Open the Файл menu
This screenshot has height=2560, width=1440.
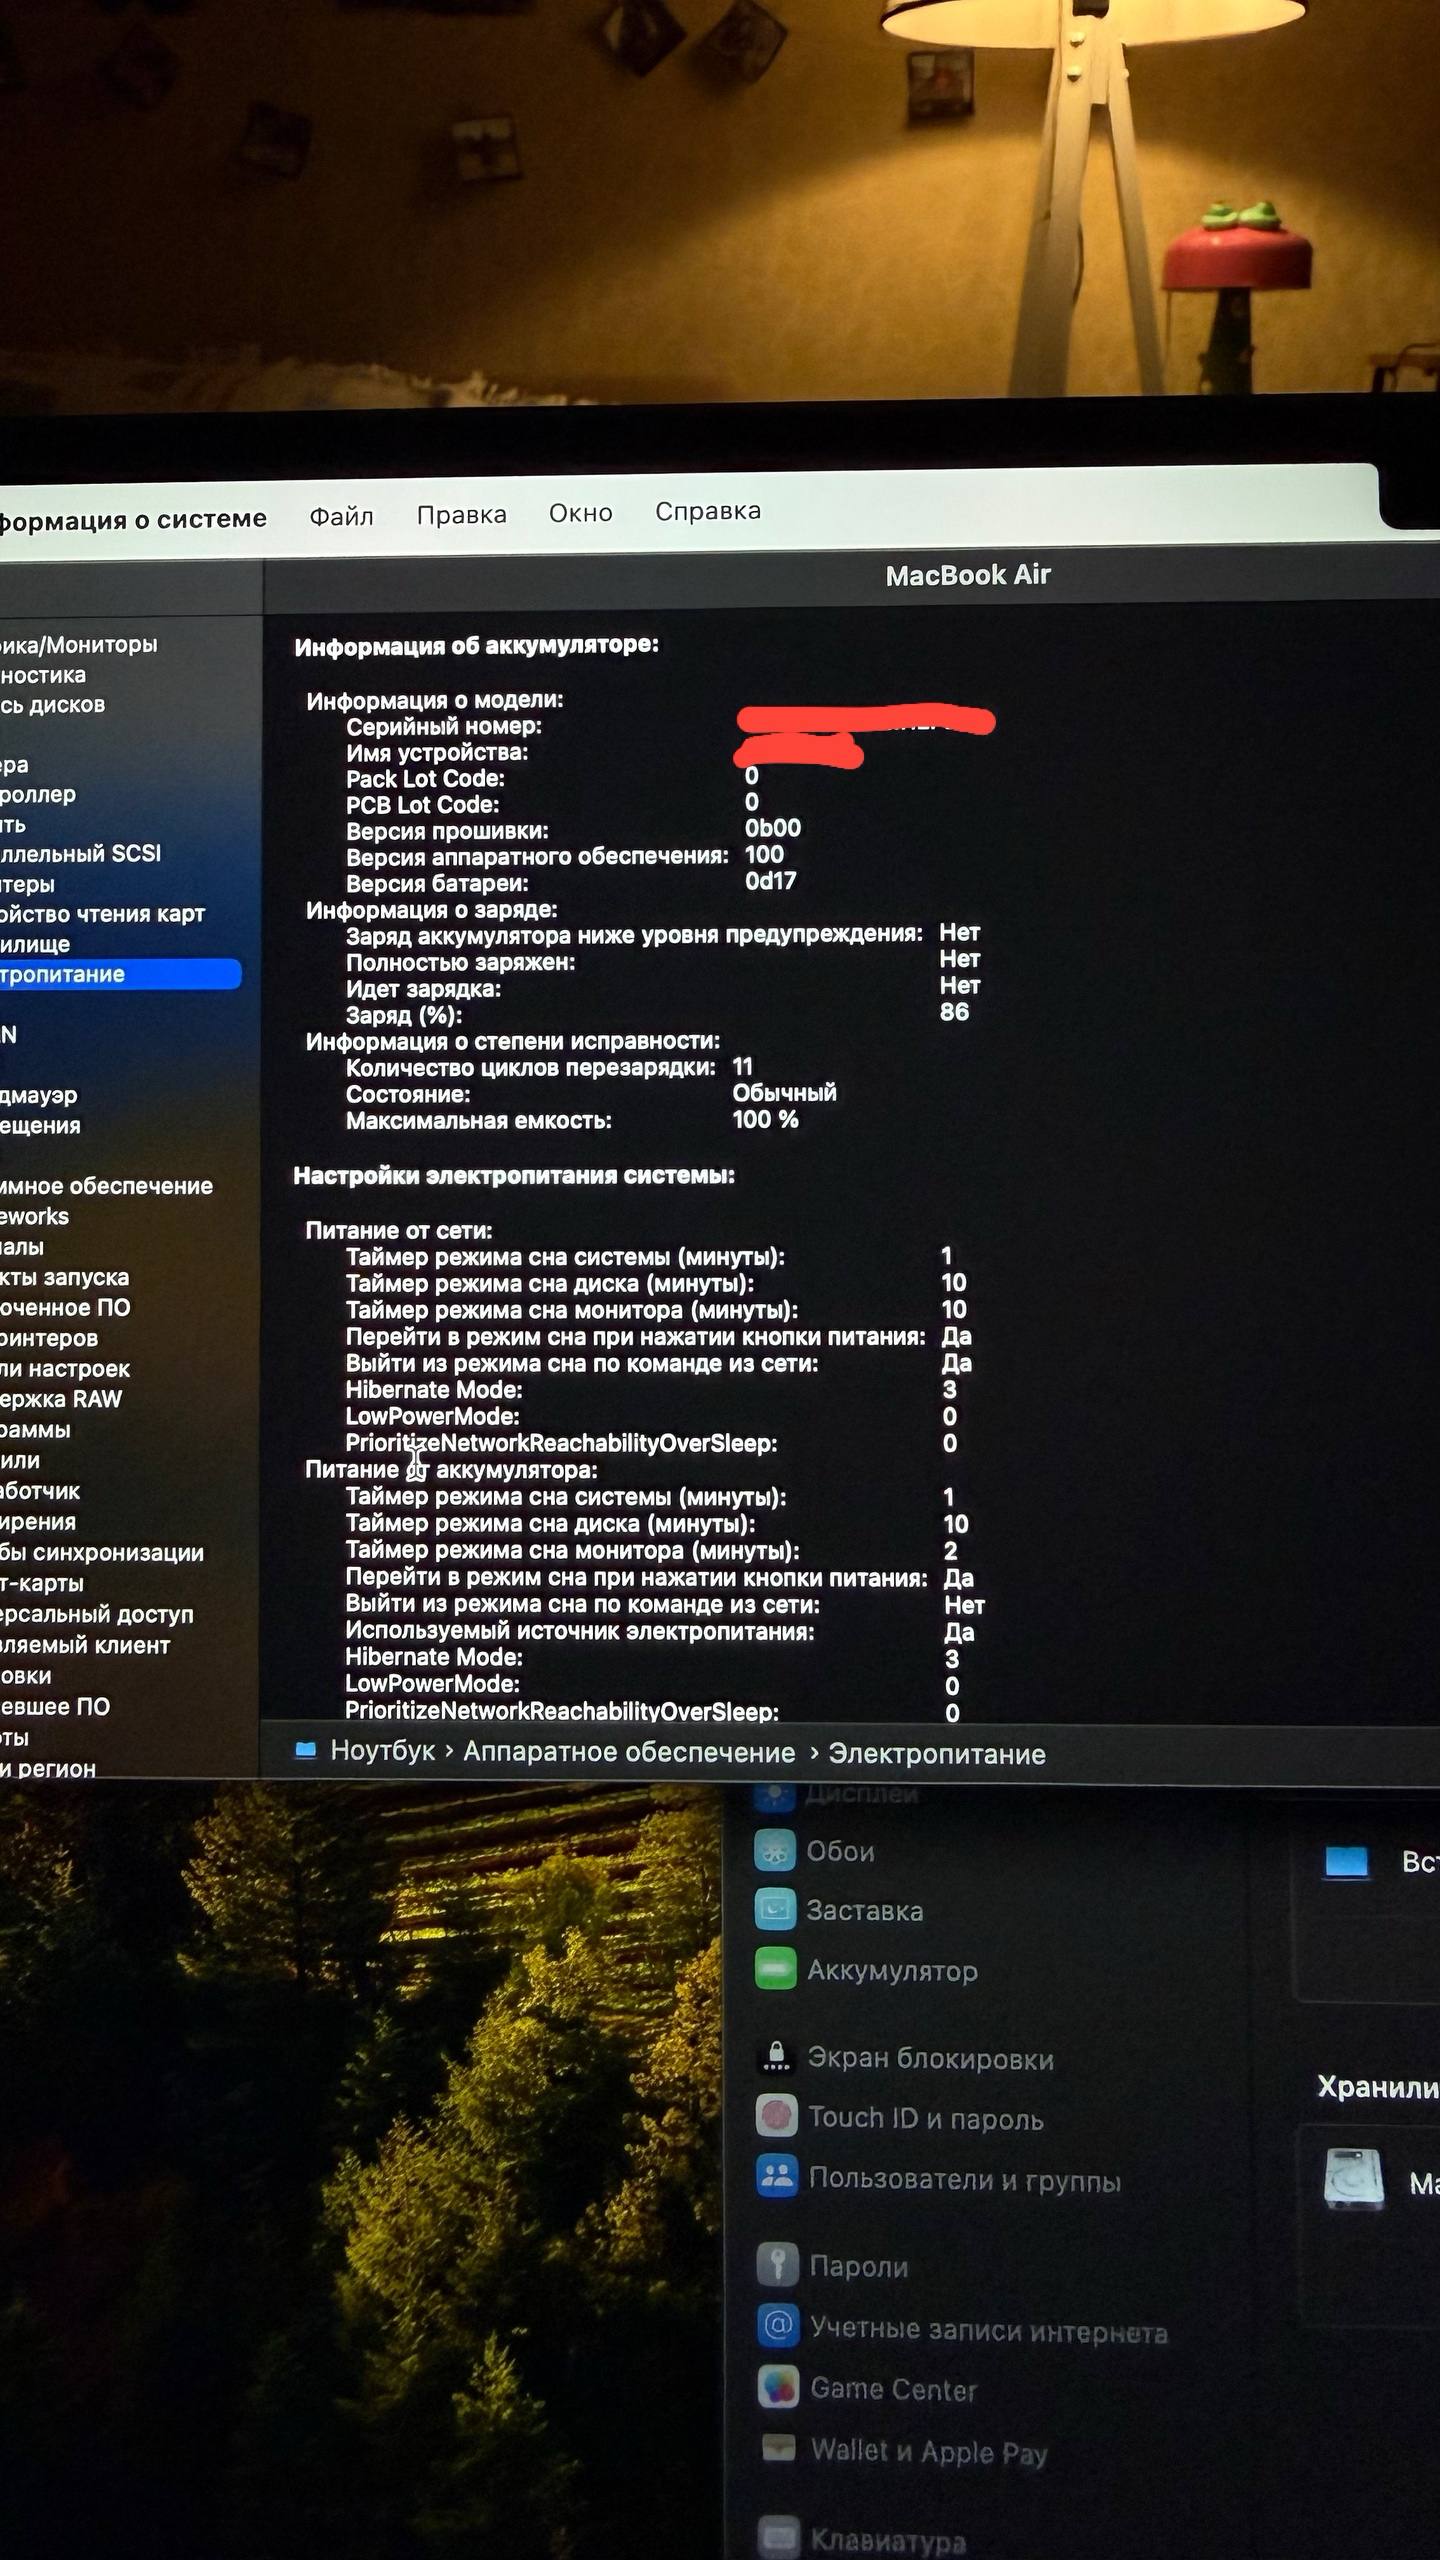point(341,516)
